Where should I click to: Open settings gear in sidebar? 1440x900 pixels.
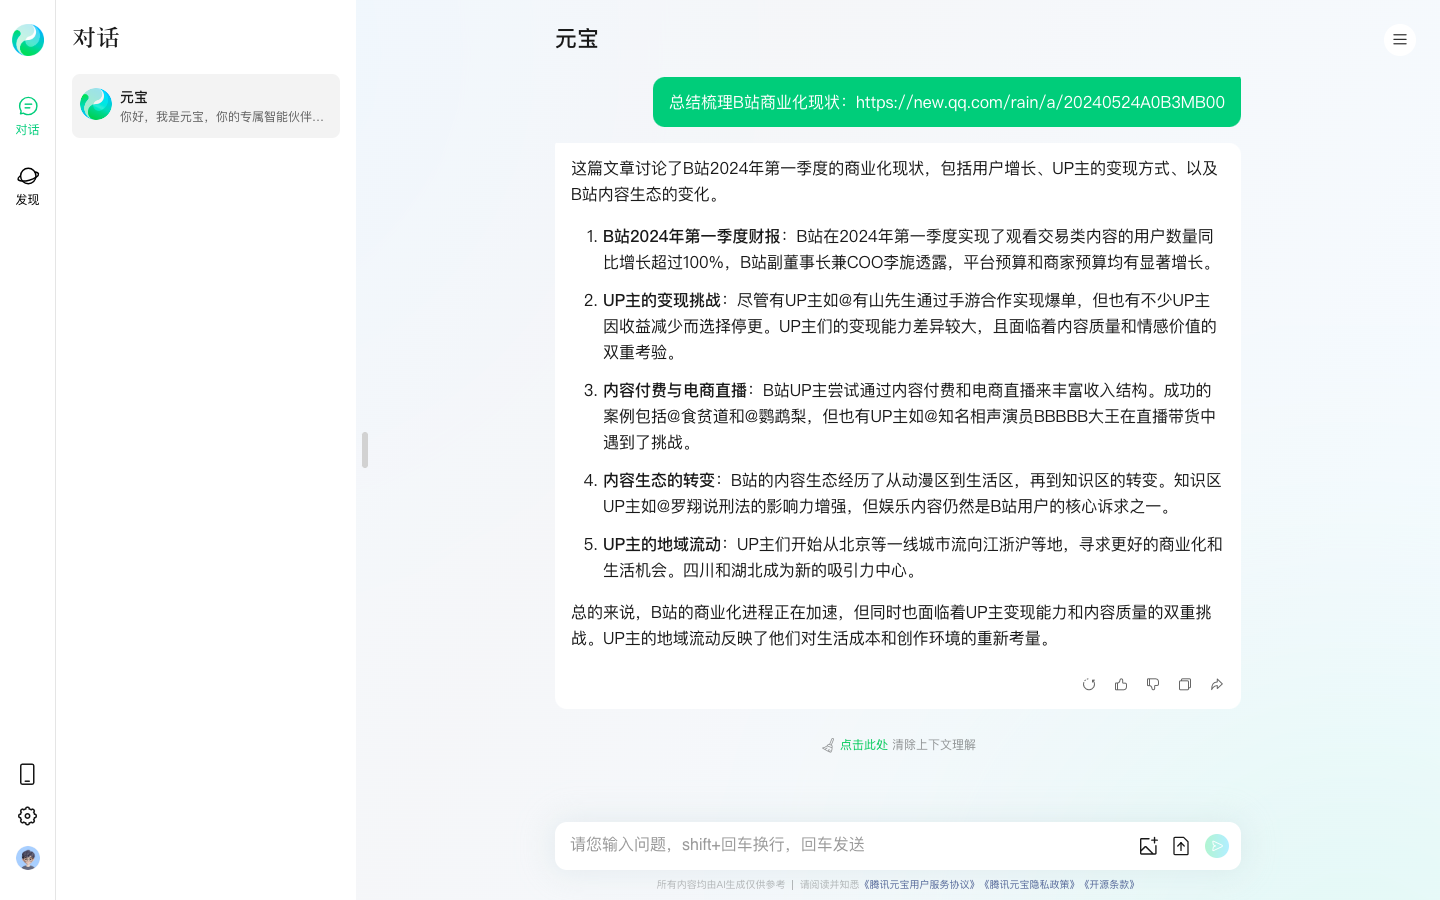28,816
